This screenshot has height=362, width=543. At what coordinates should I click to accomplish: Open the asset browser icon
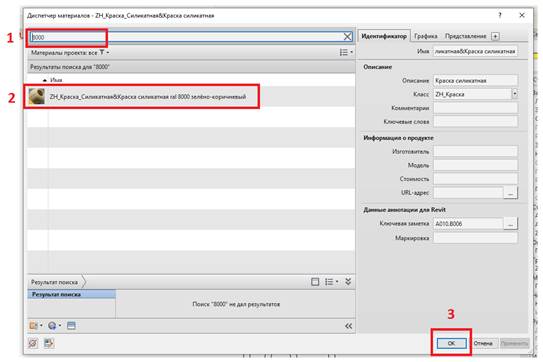click(x=71, y=326)
